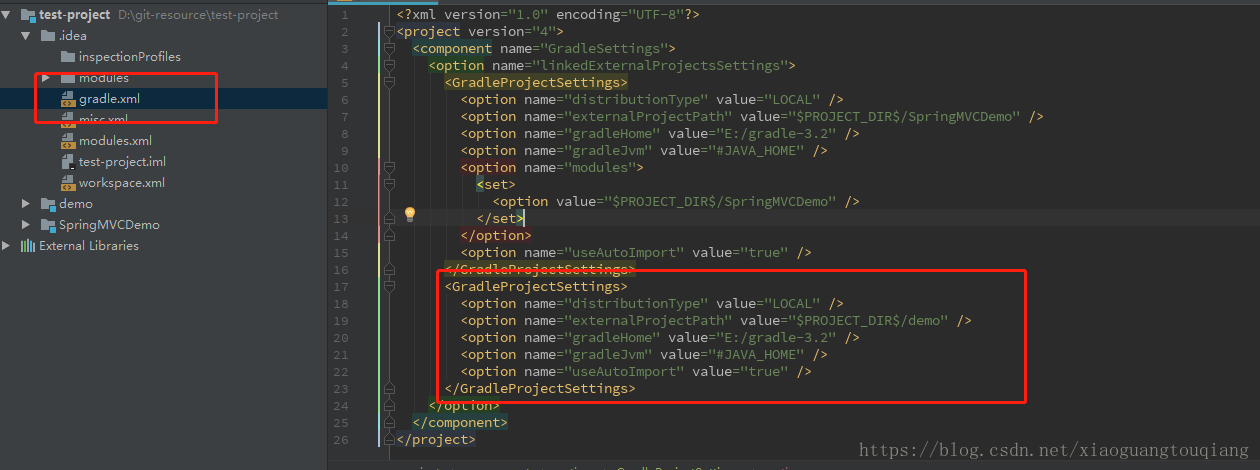This screenshot has height=470, width=1260.
Task: Expand the demo module arrow
Action: click(26, 204)
